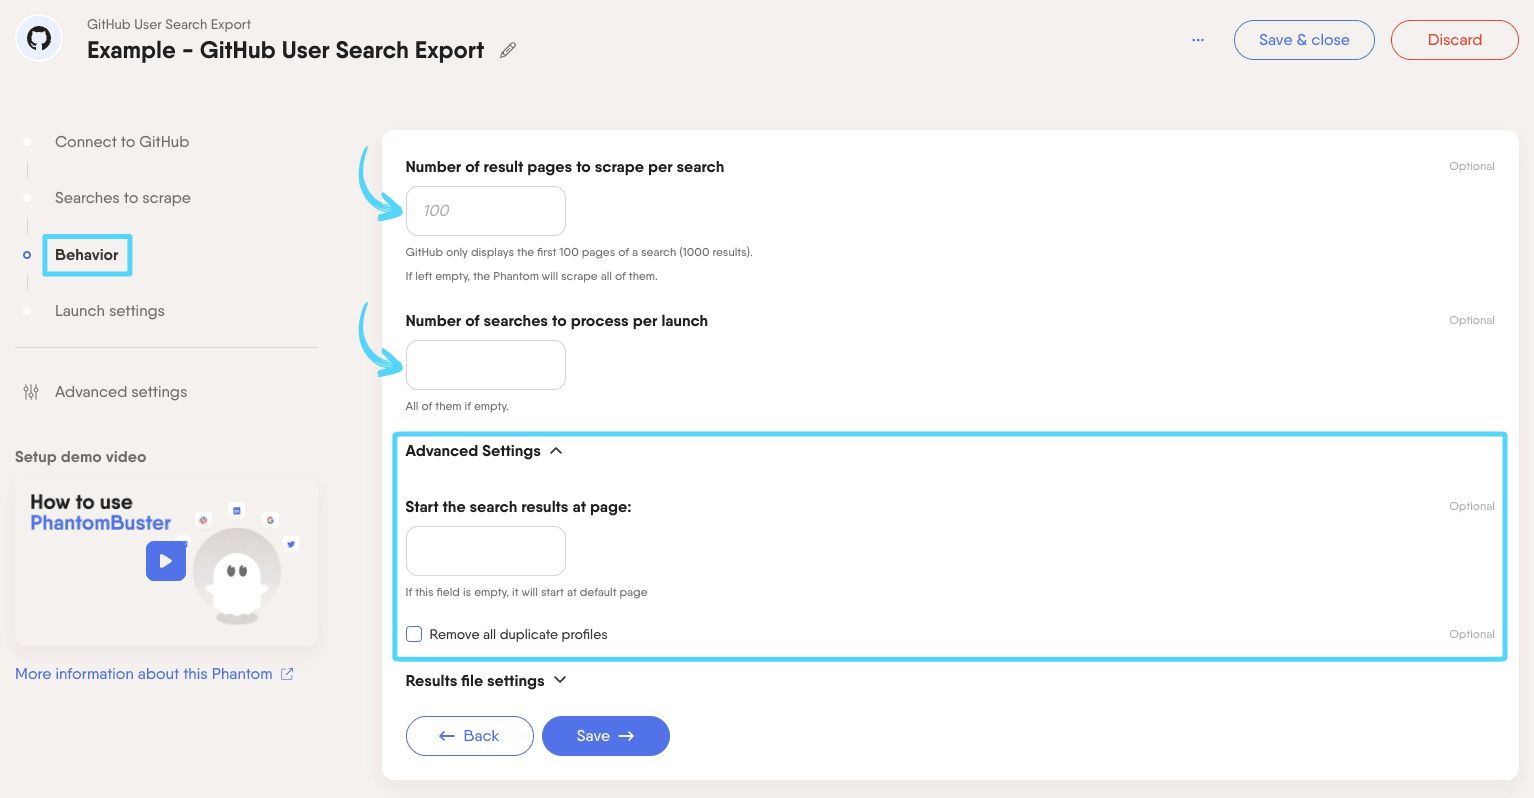Edit phantom name with pencil icon
The image size is (1534, 798).
click(508, 50)
